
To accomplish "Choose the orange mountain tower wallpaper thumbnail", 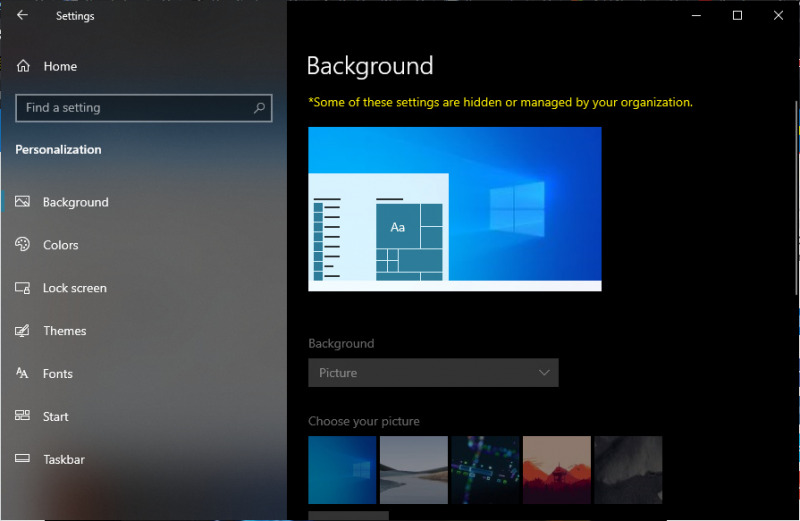I will tap(557, 469).
